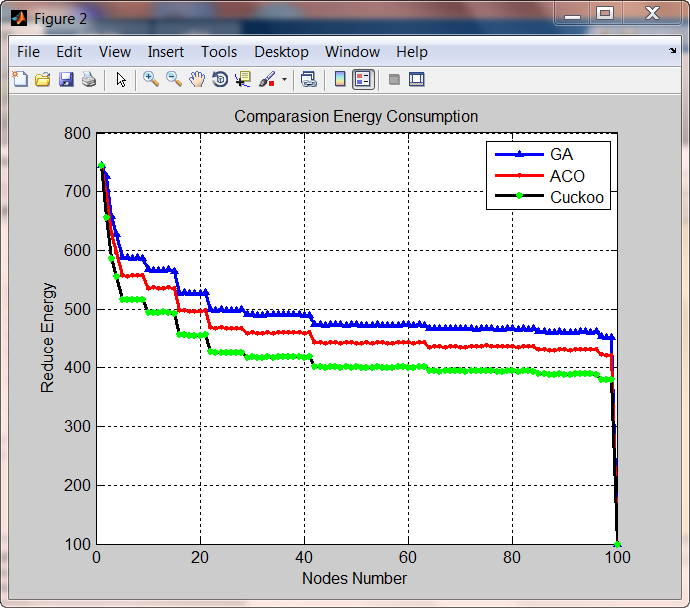Screen dimensions: 690x608
Task: Open the Desktop menu
Action: click(282, 52)
